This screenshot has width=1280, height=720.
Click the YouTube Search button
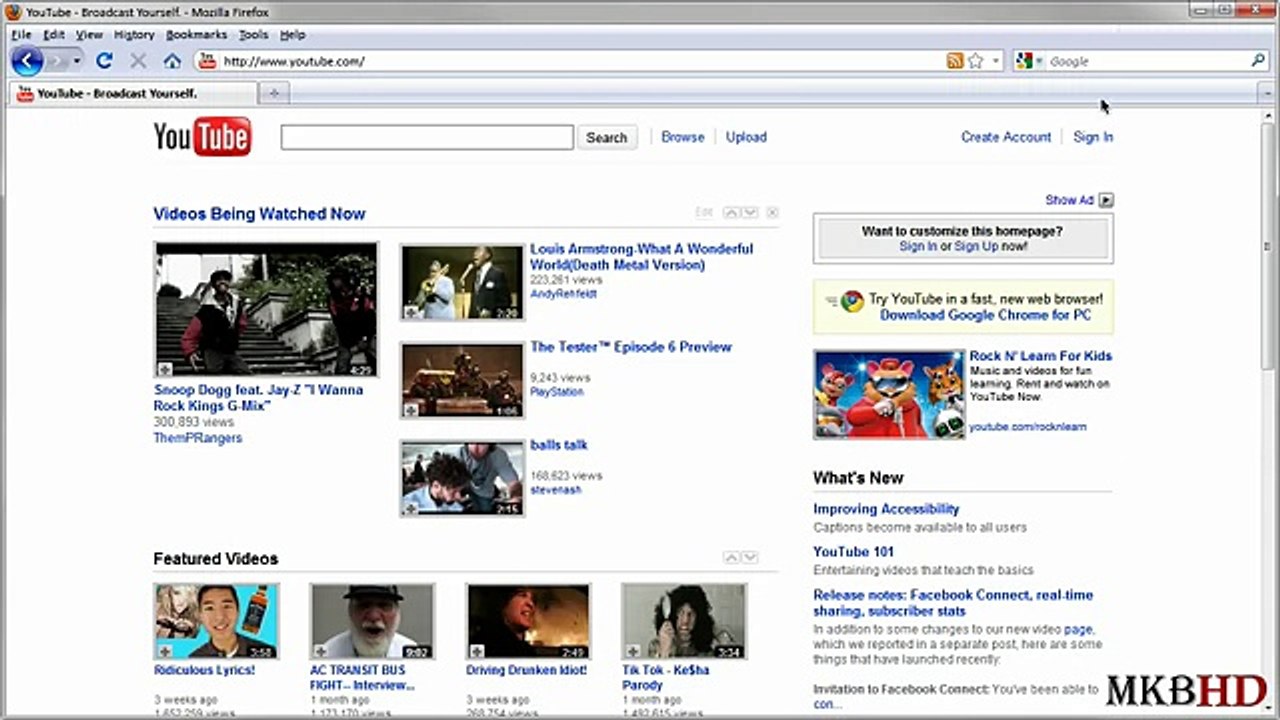click(x=607, y=138)
